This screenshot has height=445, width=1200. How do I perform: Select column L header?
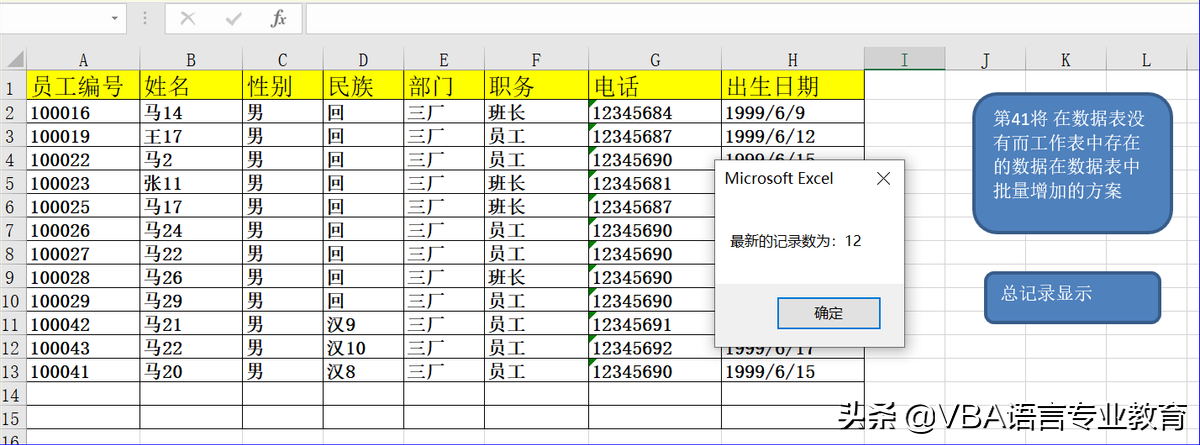1146,60
